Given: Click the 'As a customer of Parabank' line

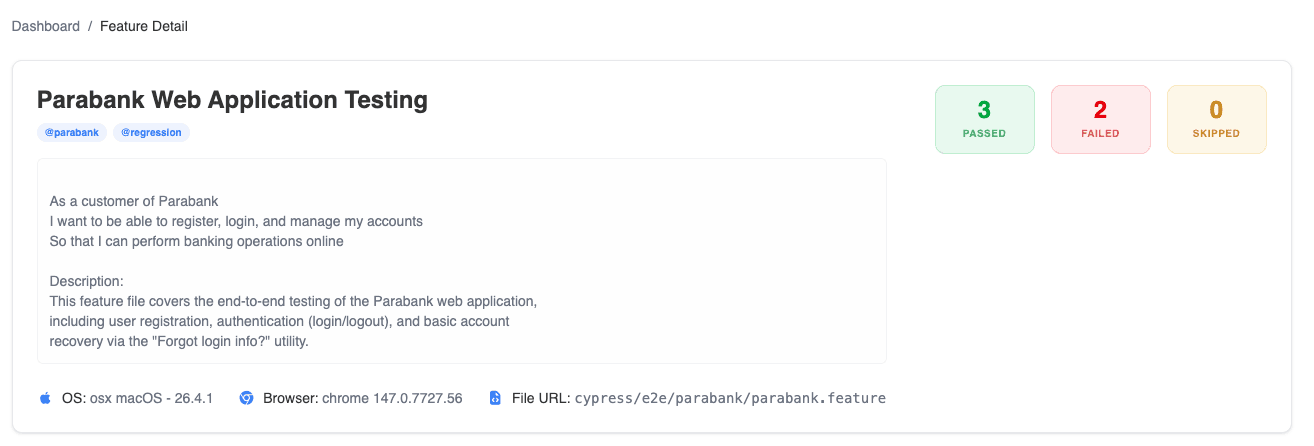Looking at the screenshot, I should pyautogui.click(x=134, y=201).
